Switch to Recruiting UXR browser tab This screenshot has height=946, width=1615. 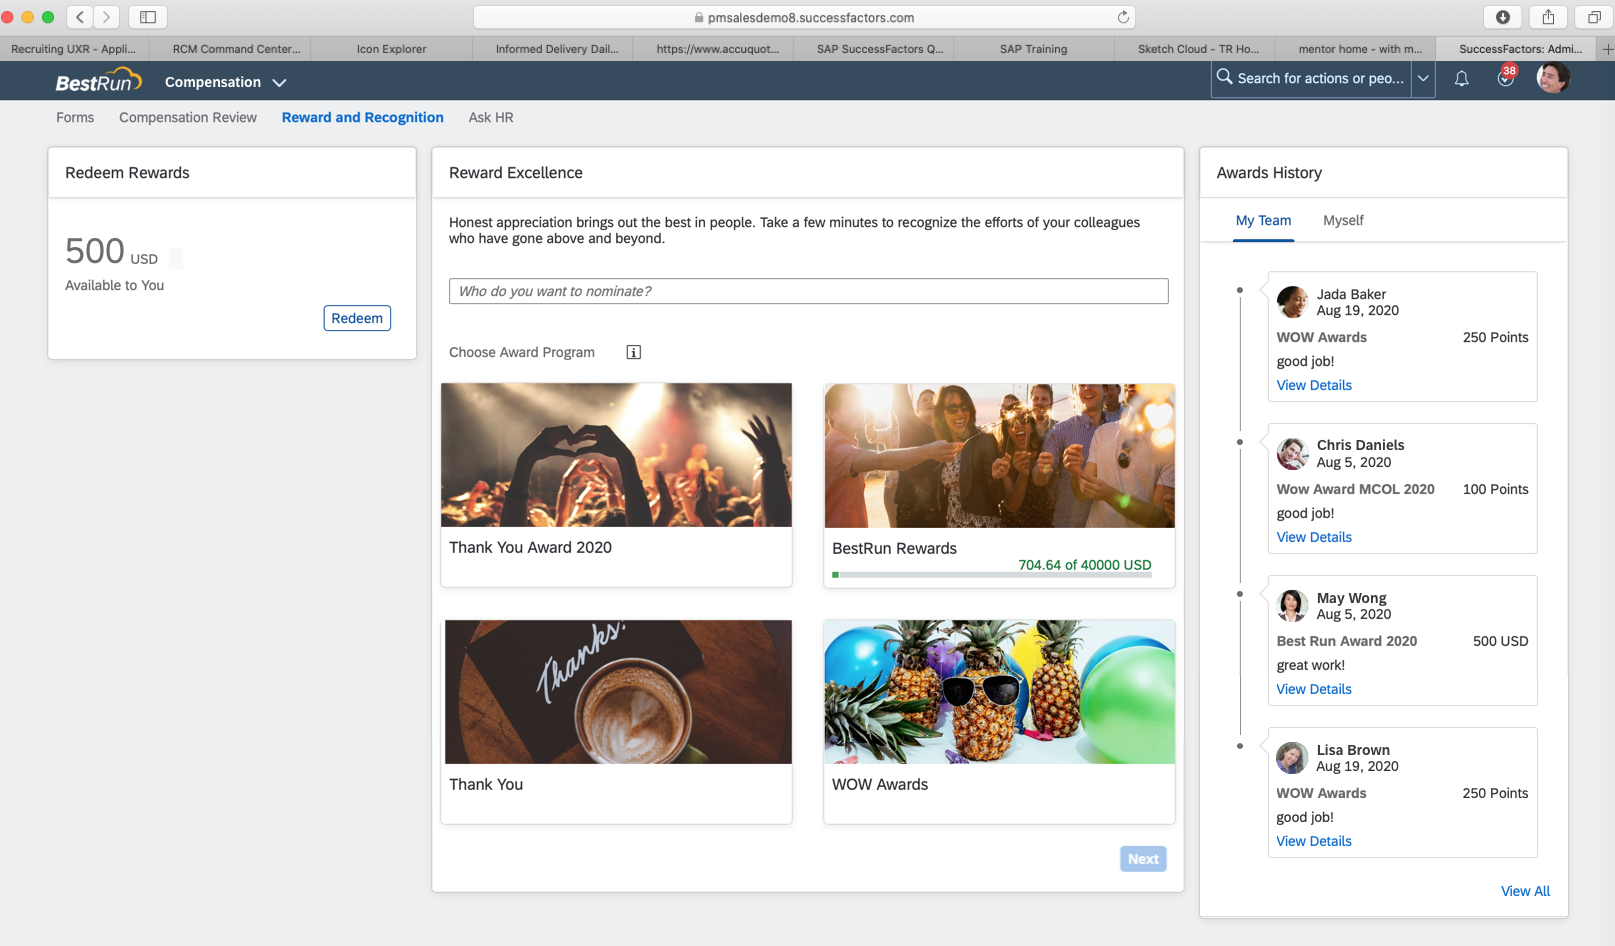[74, 49]
